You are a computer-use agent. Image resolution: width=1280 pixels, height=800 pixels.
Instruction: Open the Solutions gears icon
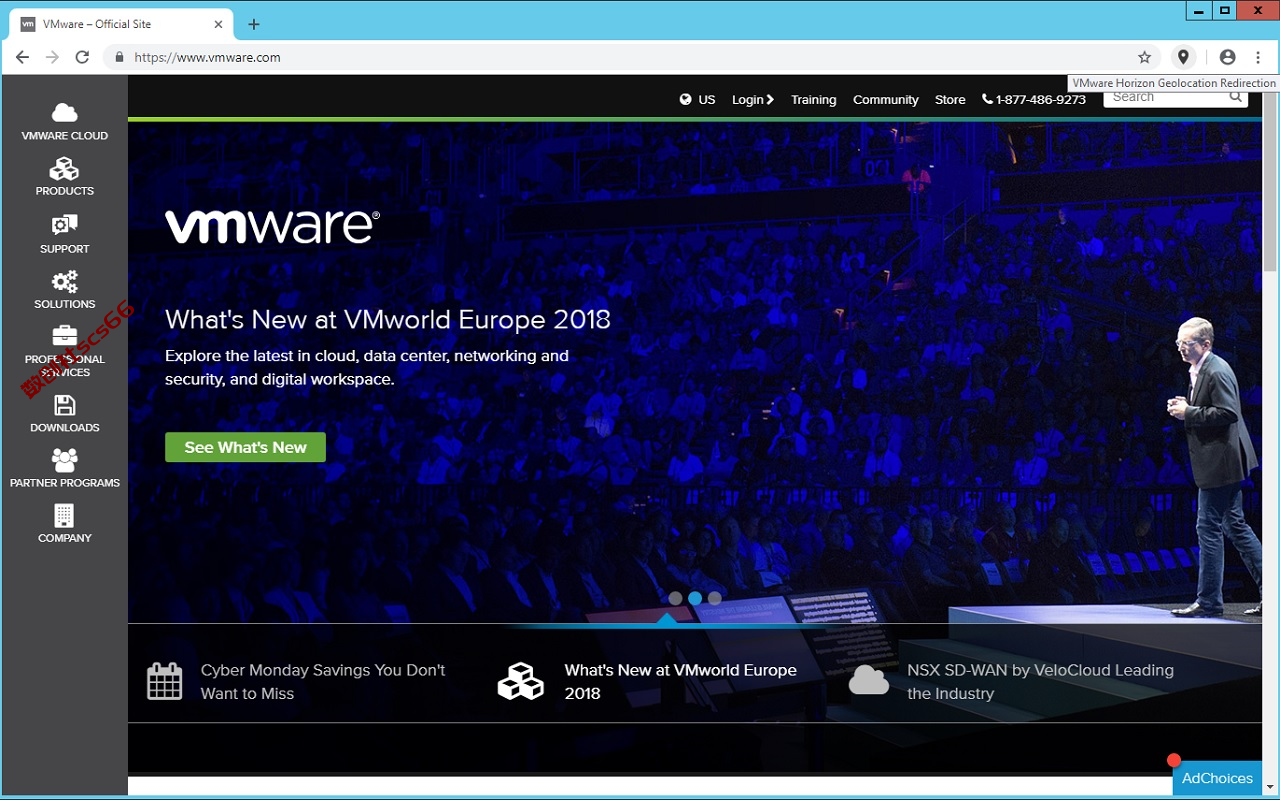click(x=64, y=281)
